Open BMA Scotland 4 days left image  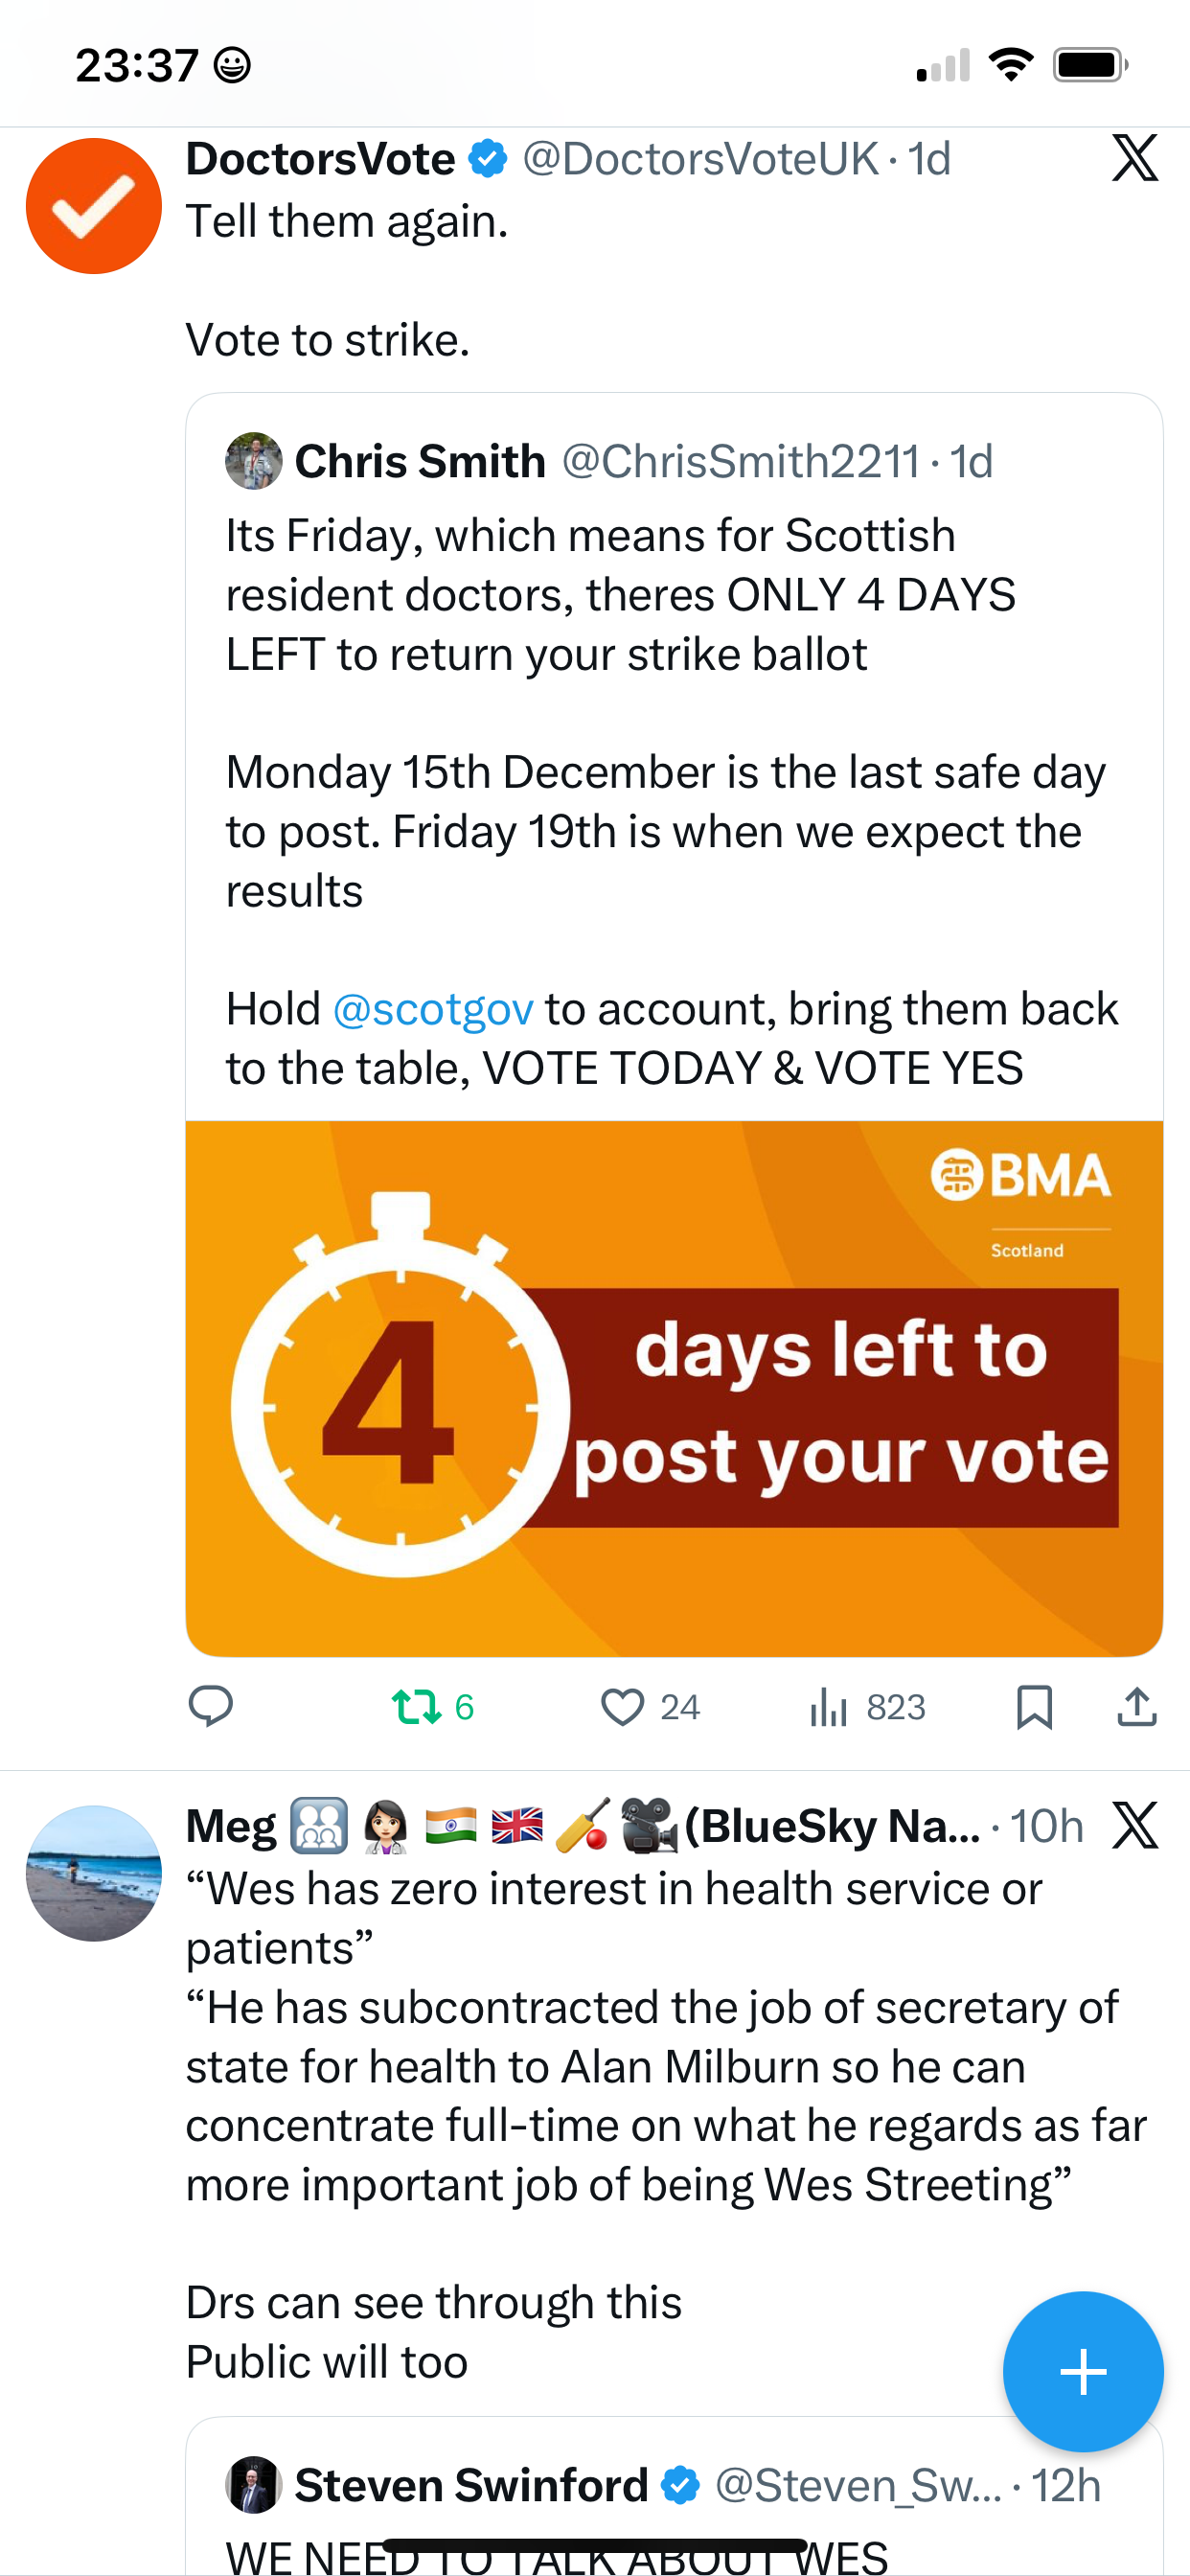(674, 1388)
